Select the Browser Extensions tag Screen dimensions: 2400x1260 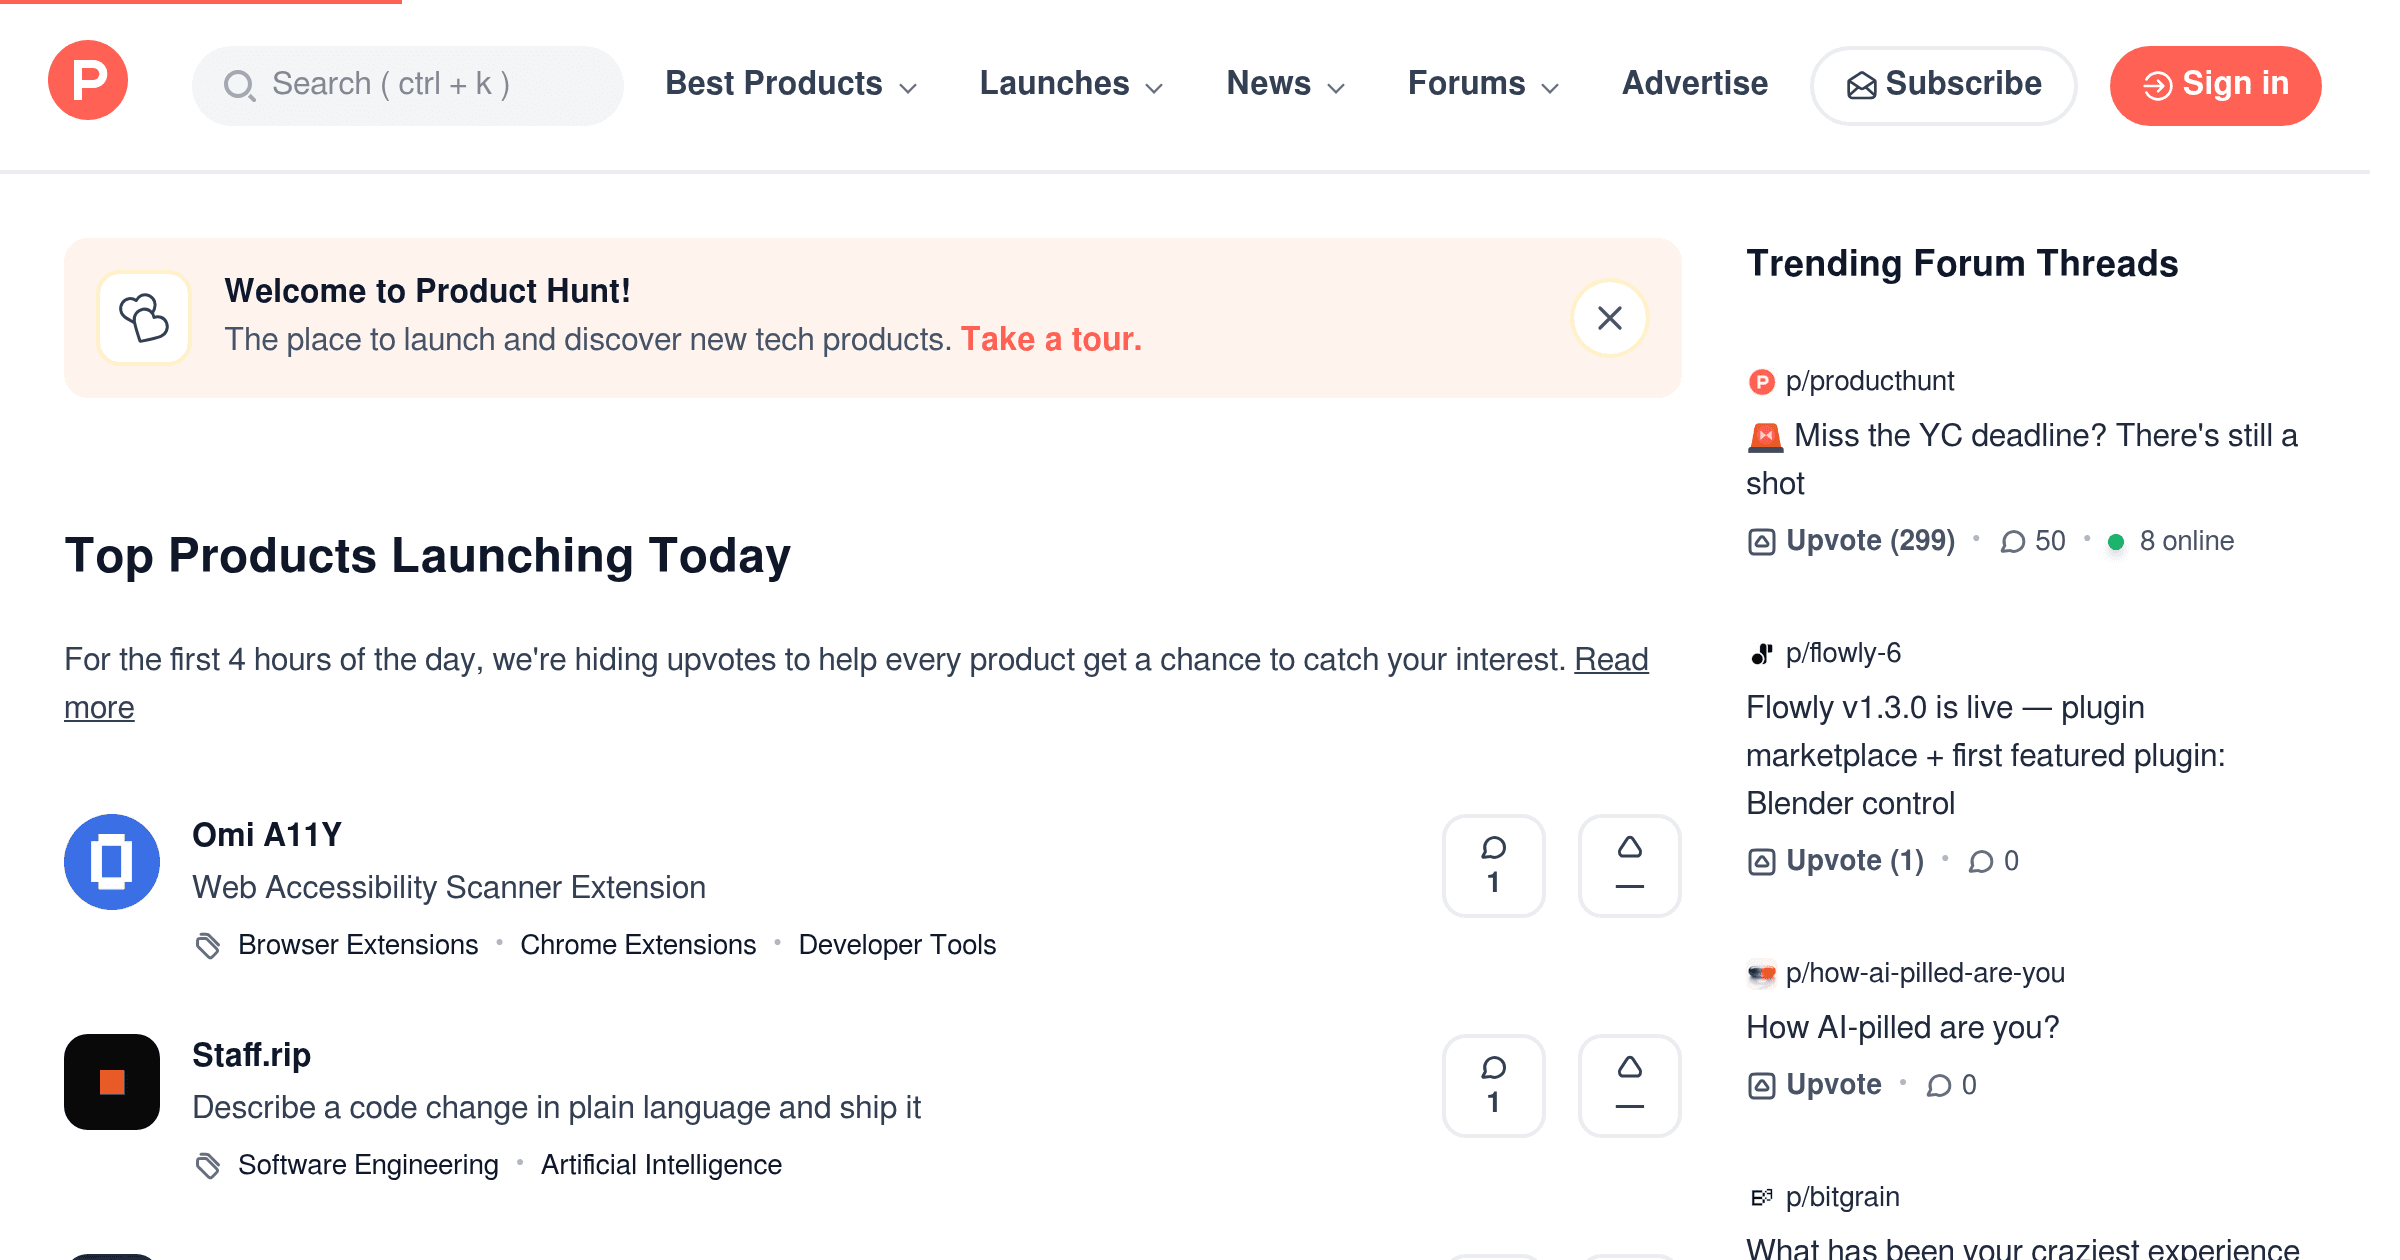pyautogui.click(x=358, y=945)
